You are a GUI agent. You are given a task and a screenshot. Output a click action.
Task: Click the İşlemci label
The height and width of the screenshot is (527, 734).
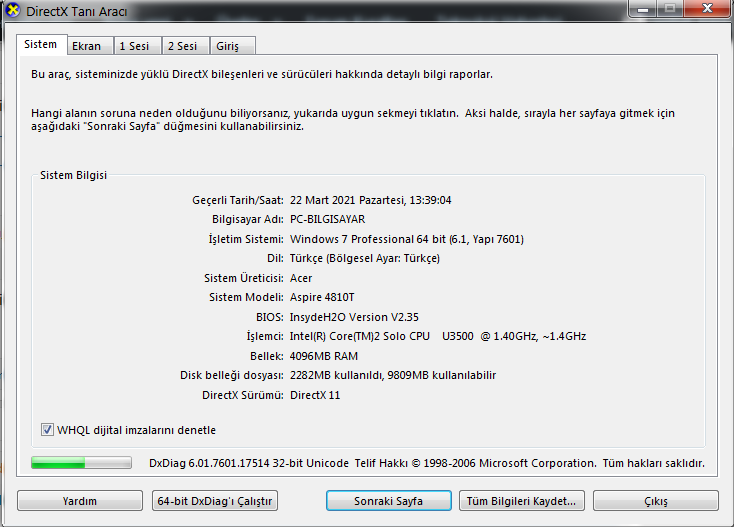tap(264, 336)
